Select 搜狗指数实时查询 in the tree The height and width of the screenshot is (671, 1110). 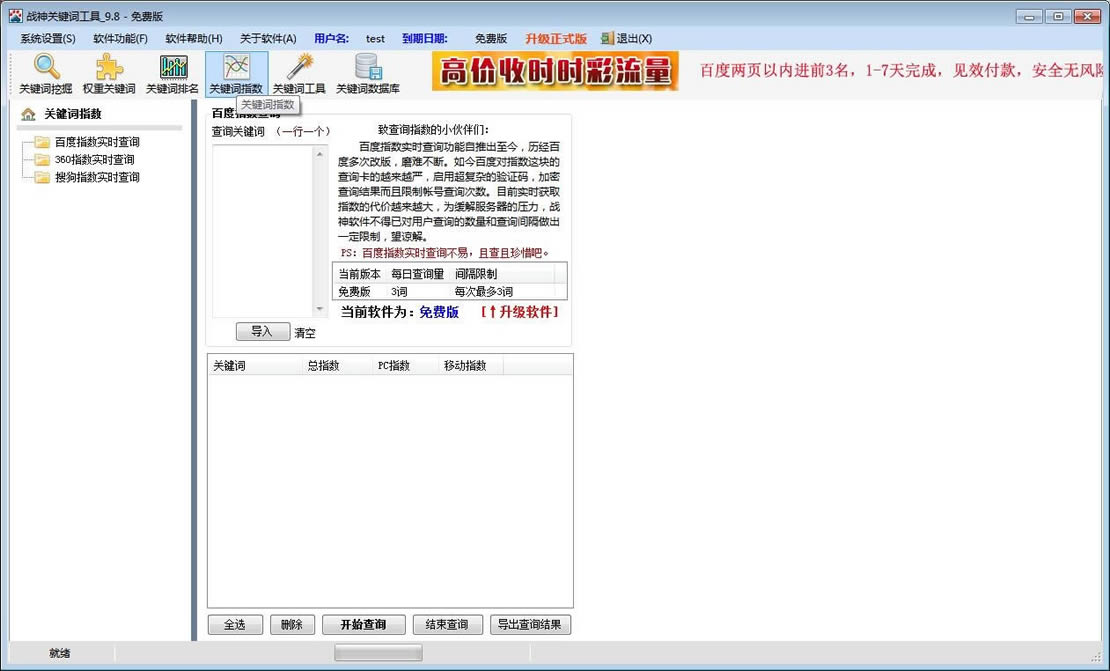tap(97, 178)
